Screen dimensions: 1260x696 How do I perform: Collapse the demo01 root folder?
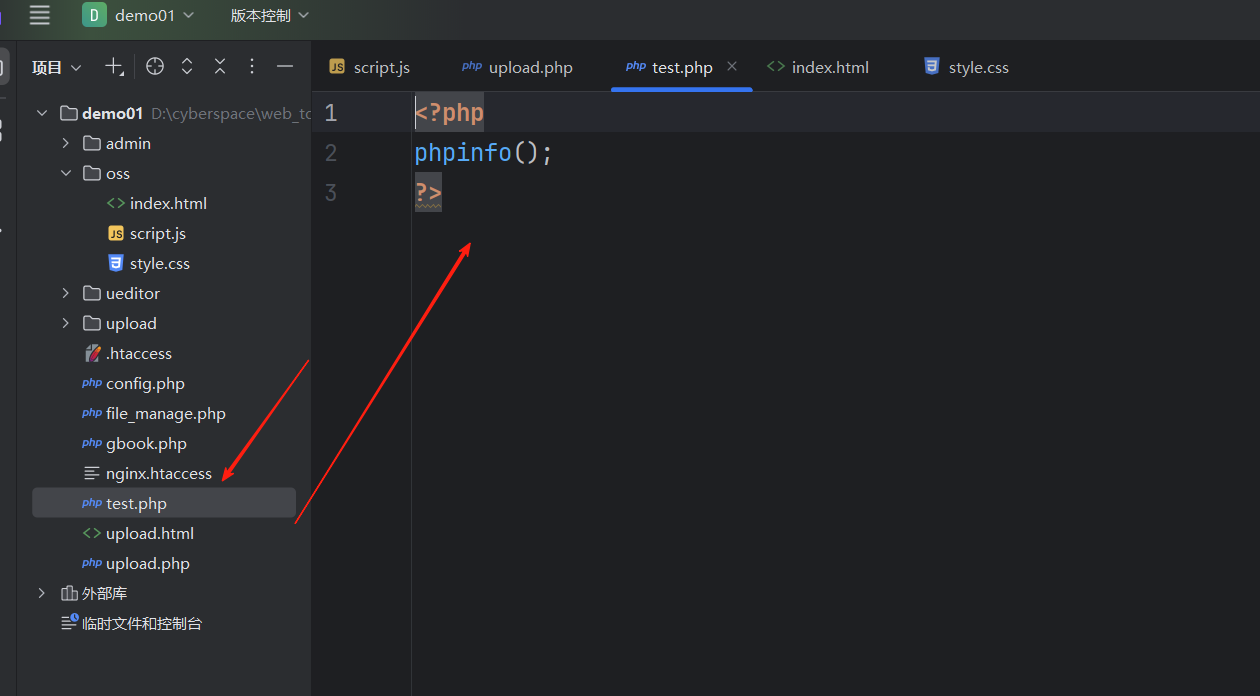pyautogui.click(x=42, y=113)
